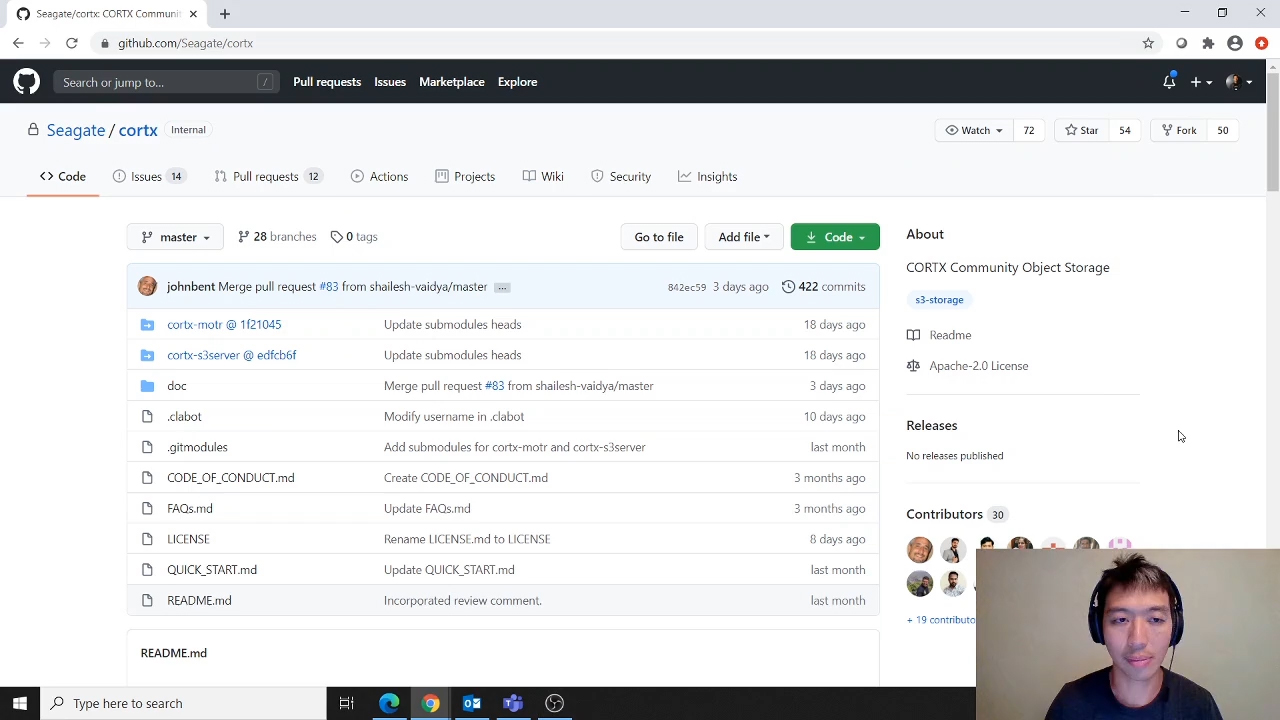The width and height of the screenshot is (1280, 720).
Task: Click the Search or jump to field
Action: (166, 82)
